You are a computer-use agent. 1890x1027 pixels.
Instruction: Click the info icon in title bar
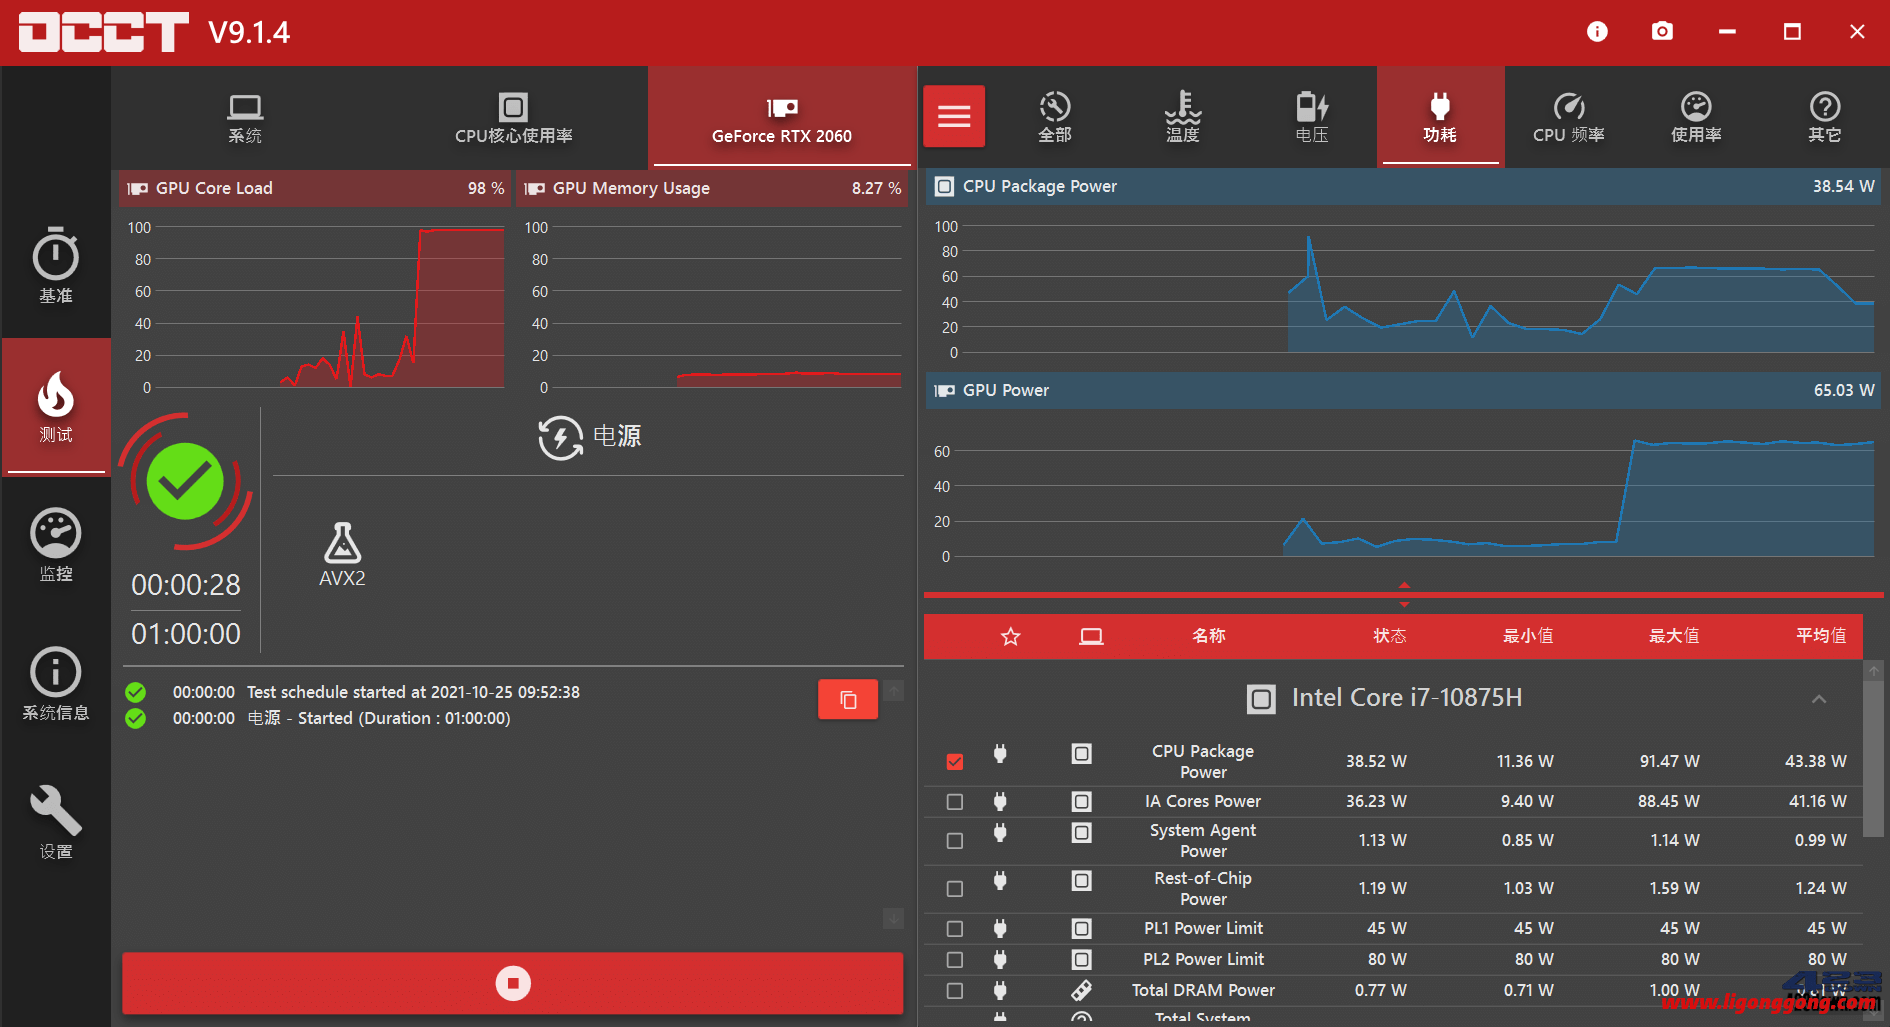tap(1597, 32)
